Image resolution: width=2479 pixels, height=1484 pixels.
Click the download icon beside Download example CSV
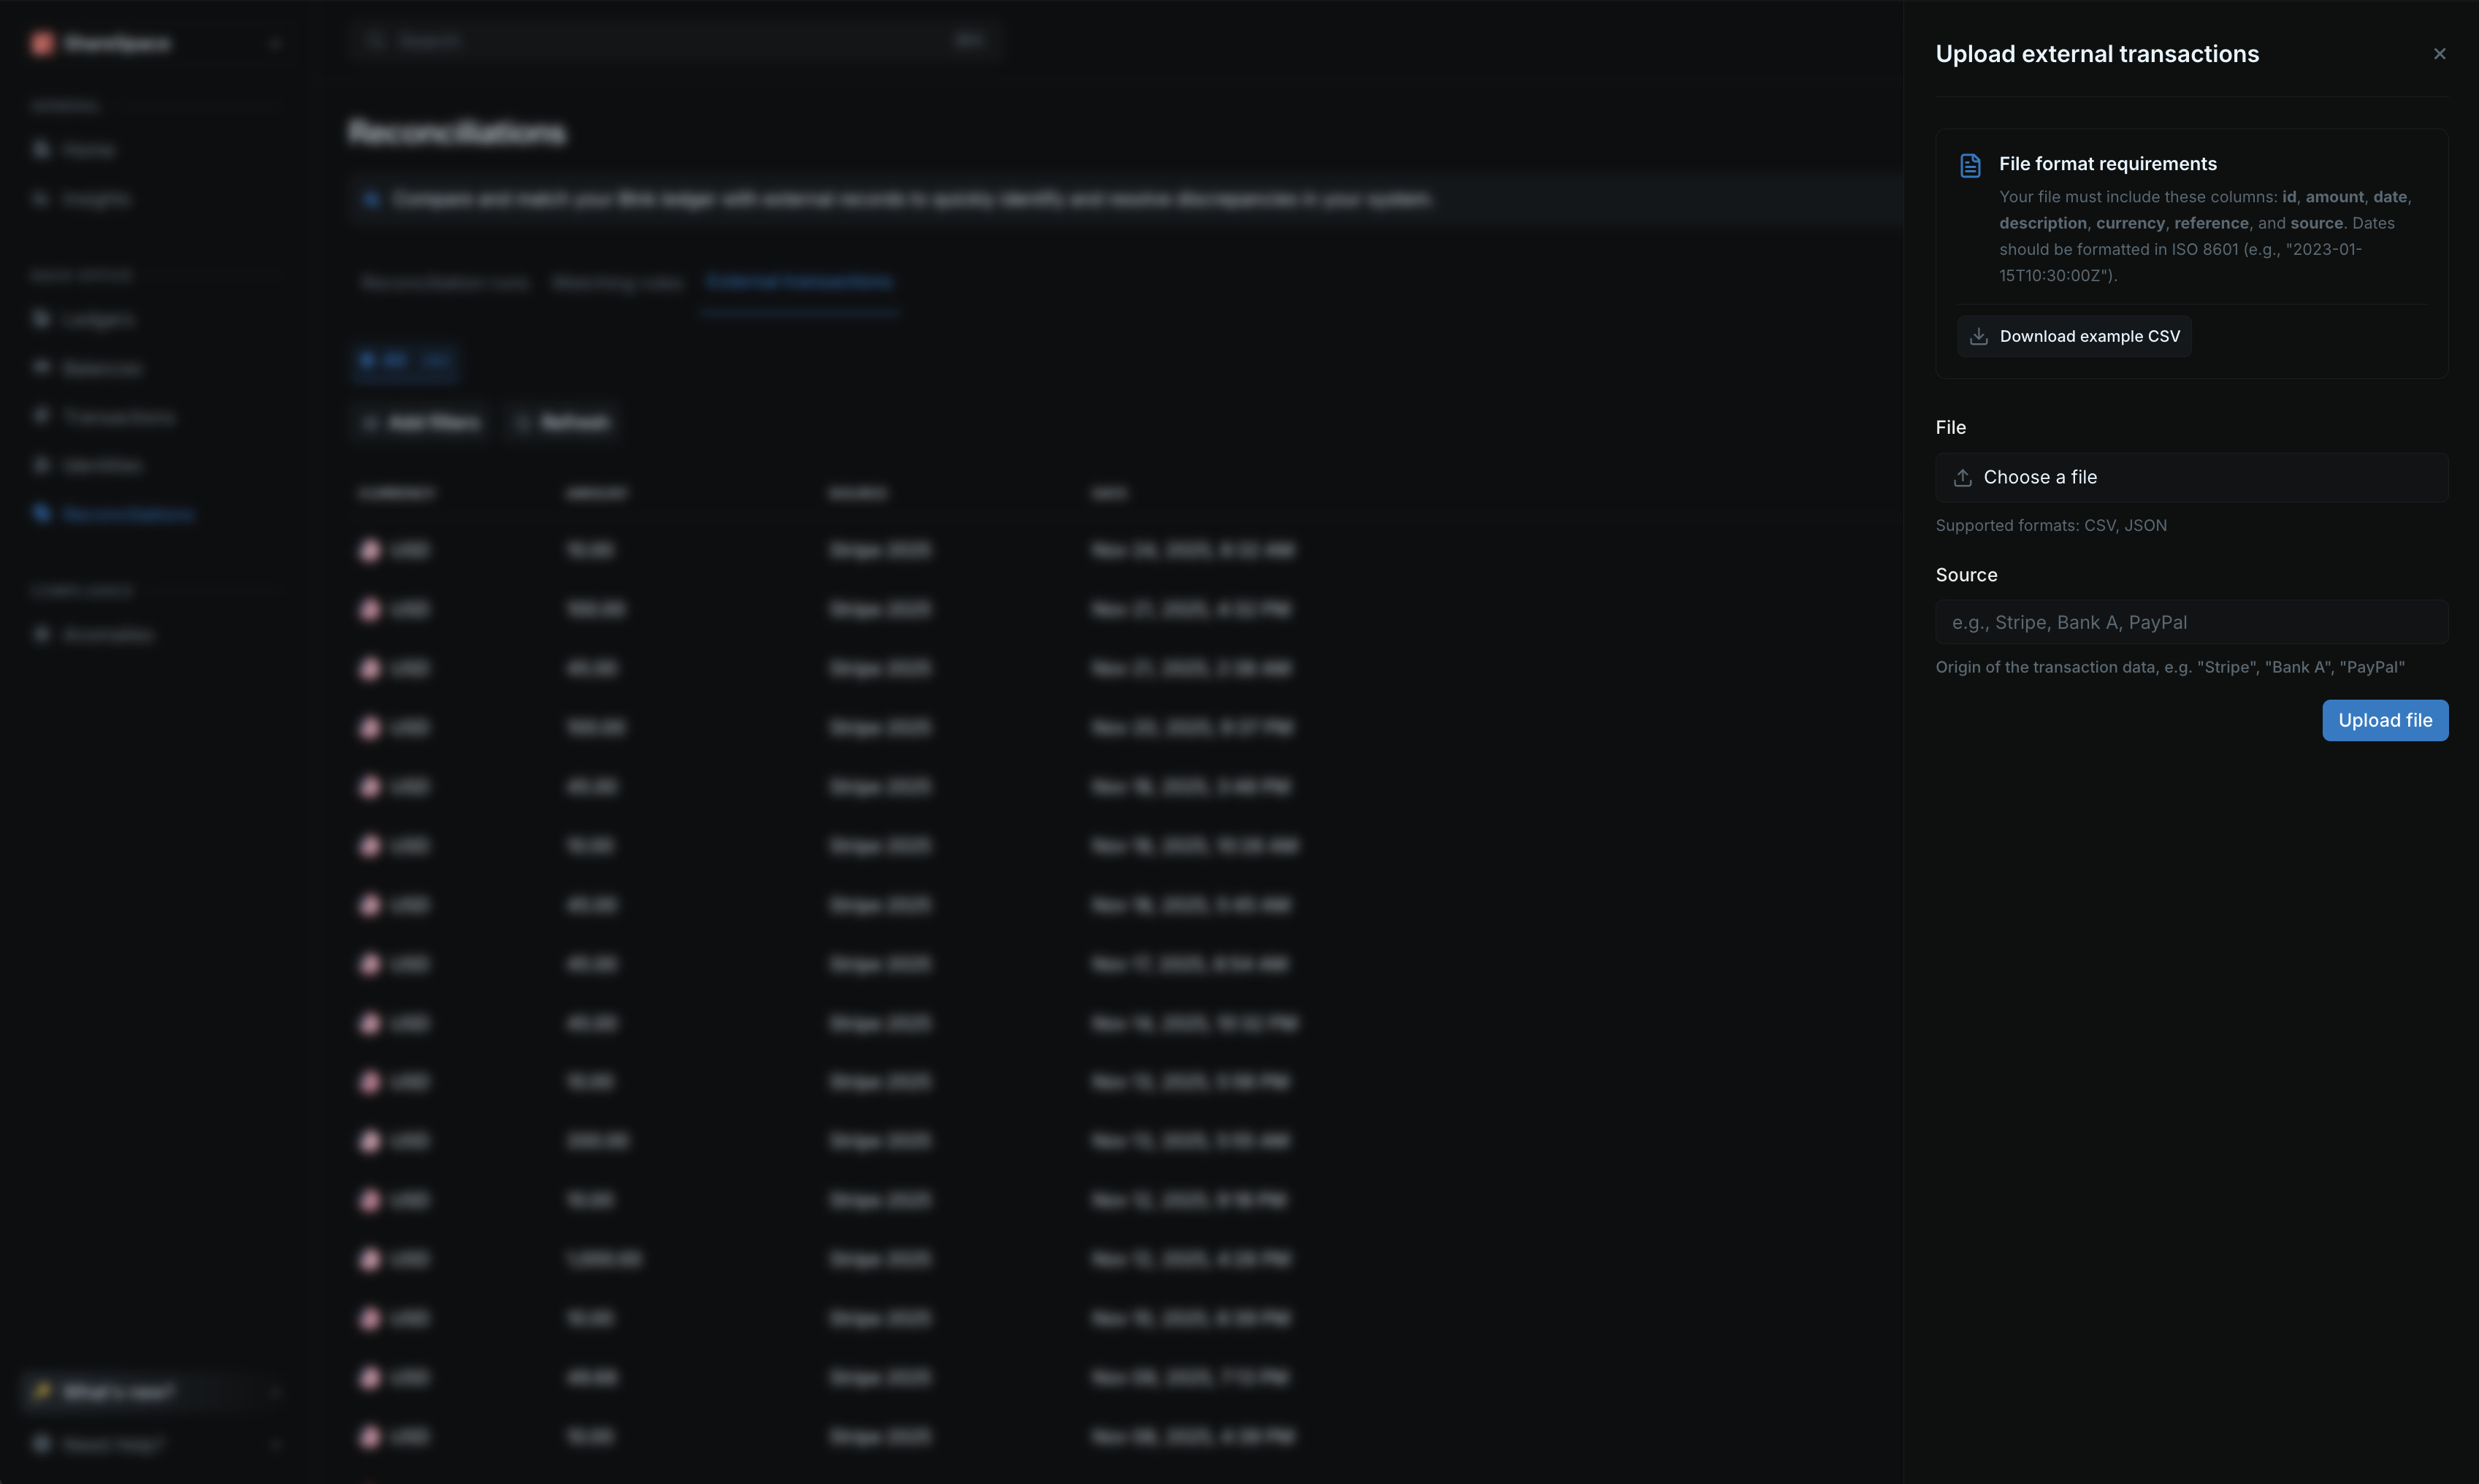point(1978,337)
